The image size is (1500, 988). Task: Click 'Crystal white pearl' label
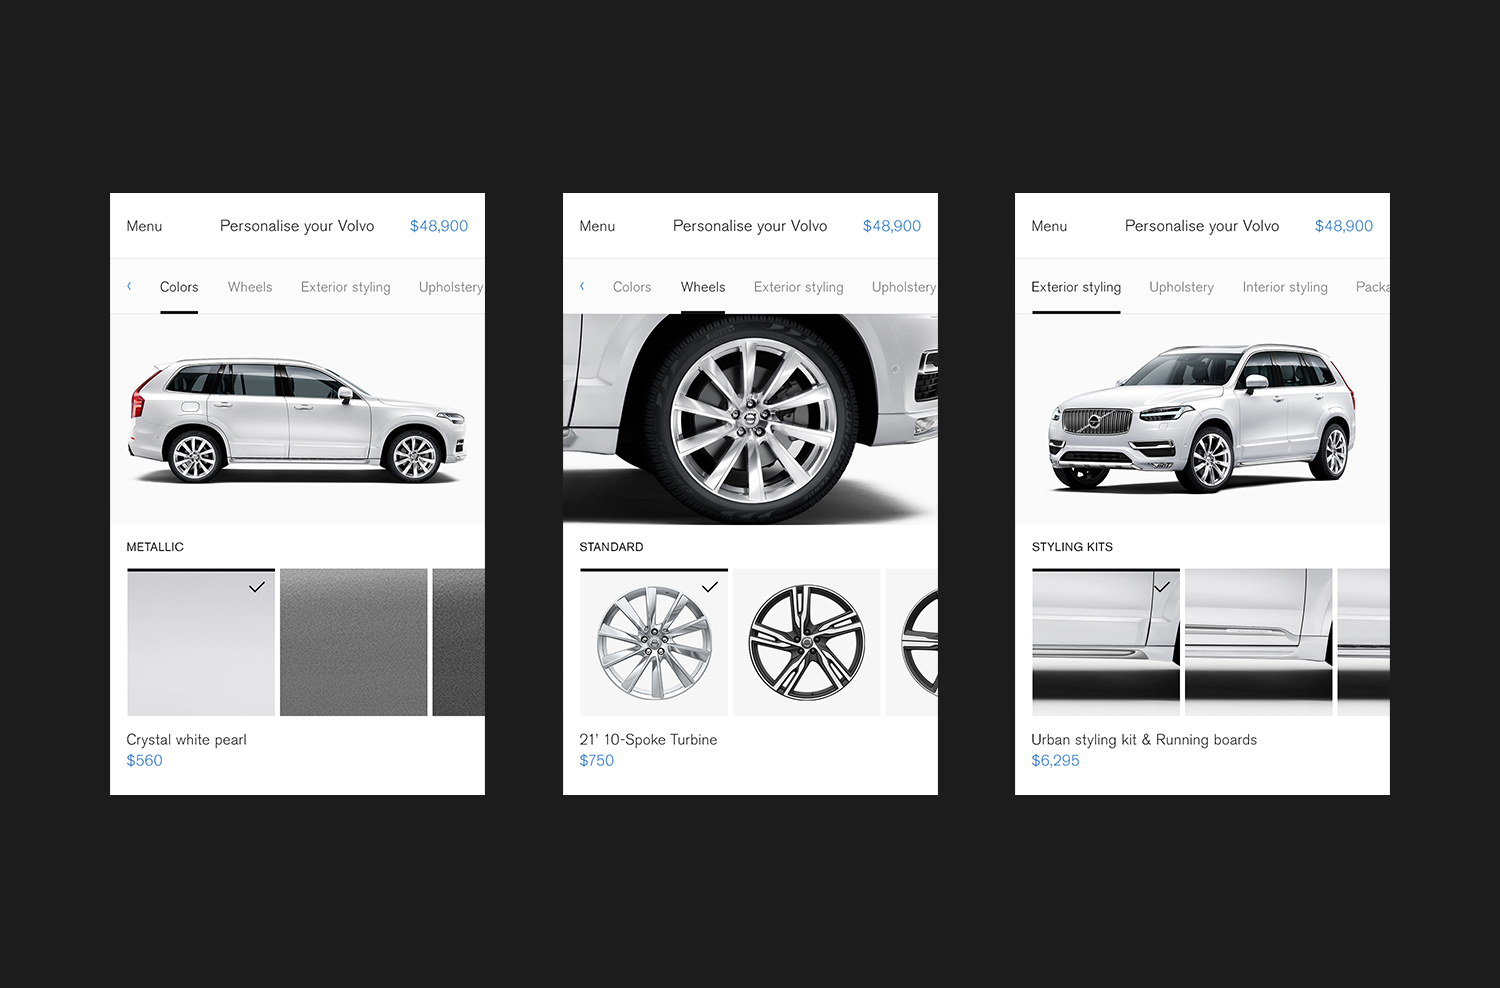click(186, 740)
